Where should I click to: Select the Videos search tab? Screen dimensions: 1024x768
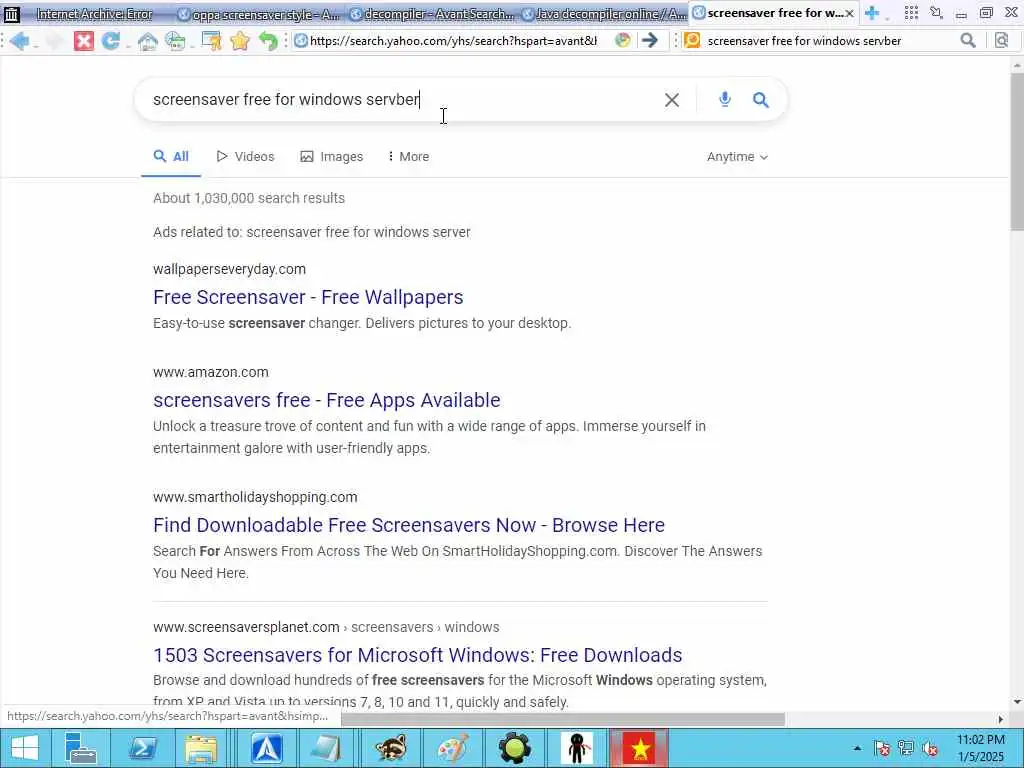point(246,157)
